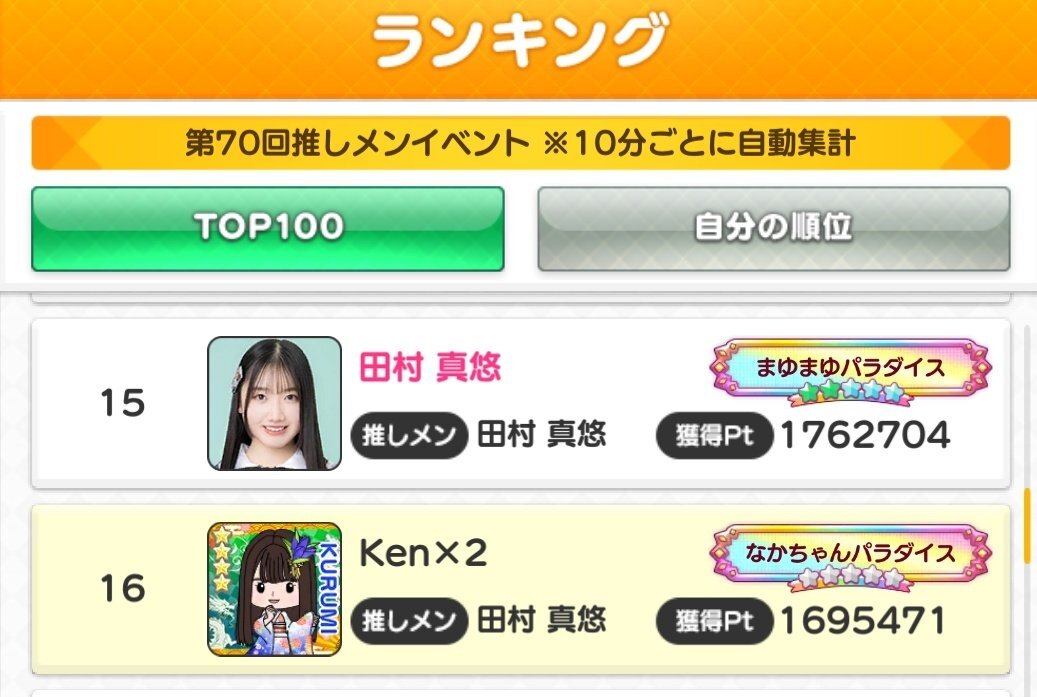Viewport: 1037px width, 697px height.
Task: Click the point total 1762704
Action: [866, 435]
